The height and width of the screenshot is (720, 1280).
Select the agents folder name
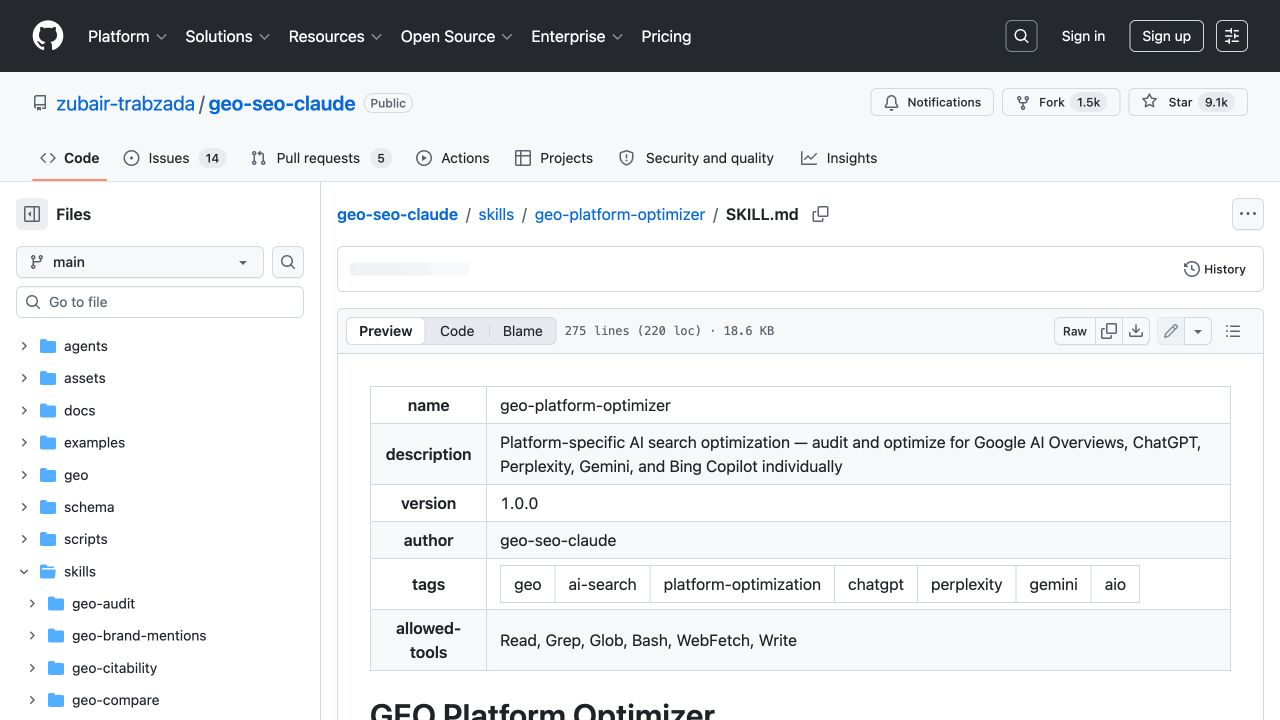coord(86,346)
